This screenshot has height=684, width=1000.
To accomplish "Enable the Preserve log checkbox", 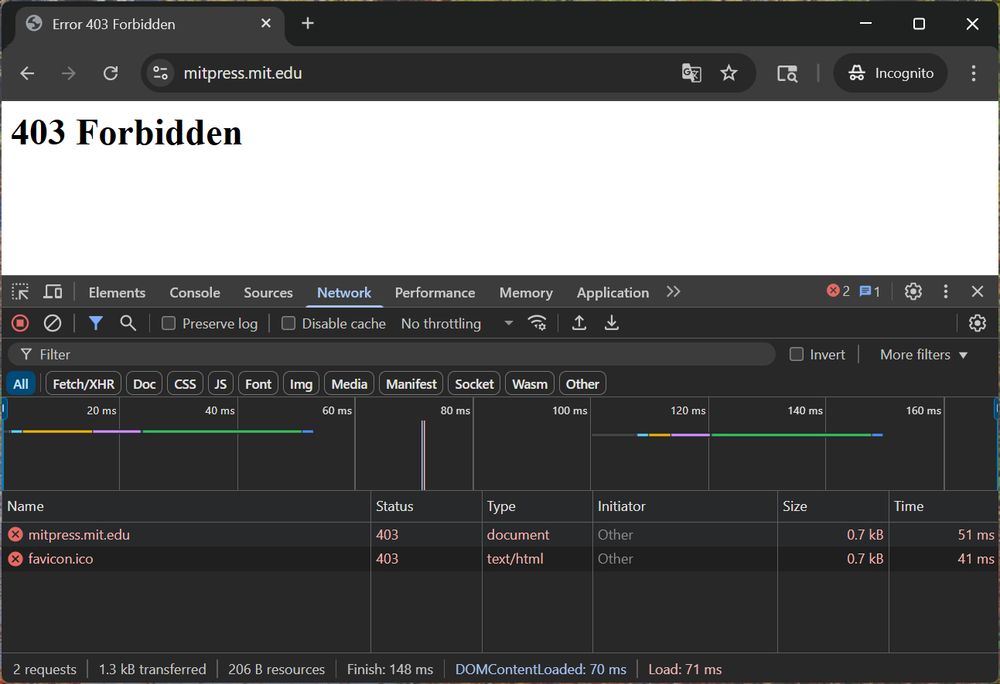I will coord(168,324).
